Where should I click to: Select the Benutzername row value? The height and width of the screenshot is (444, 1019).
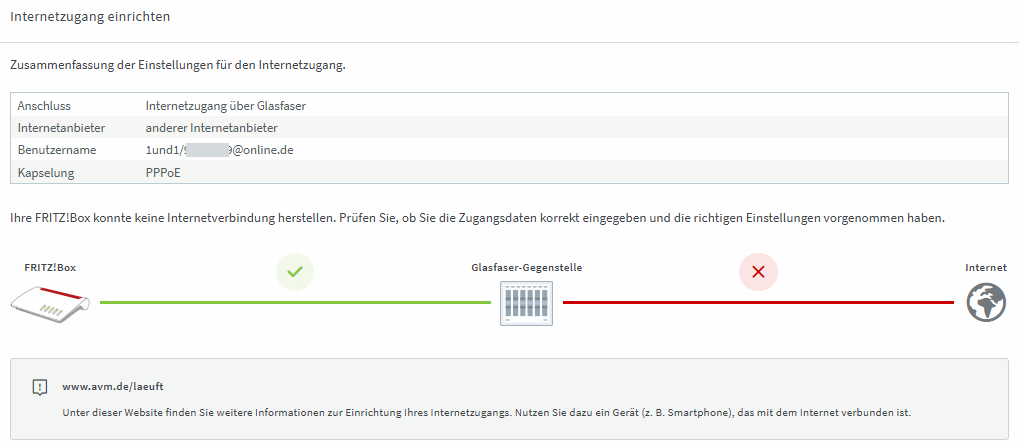[220, 150]
